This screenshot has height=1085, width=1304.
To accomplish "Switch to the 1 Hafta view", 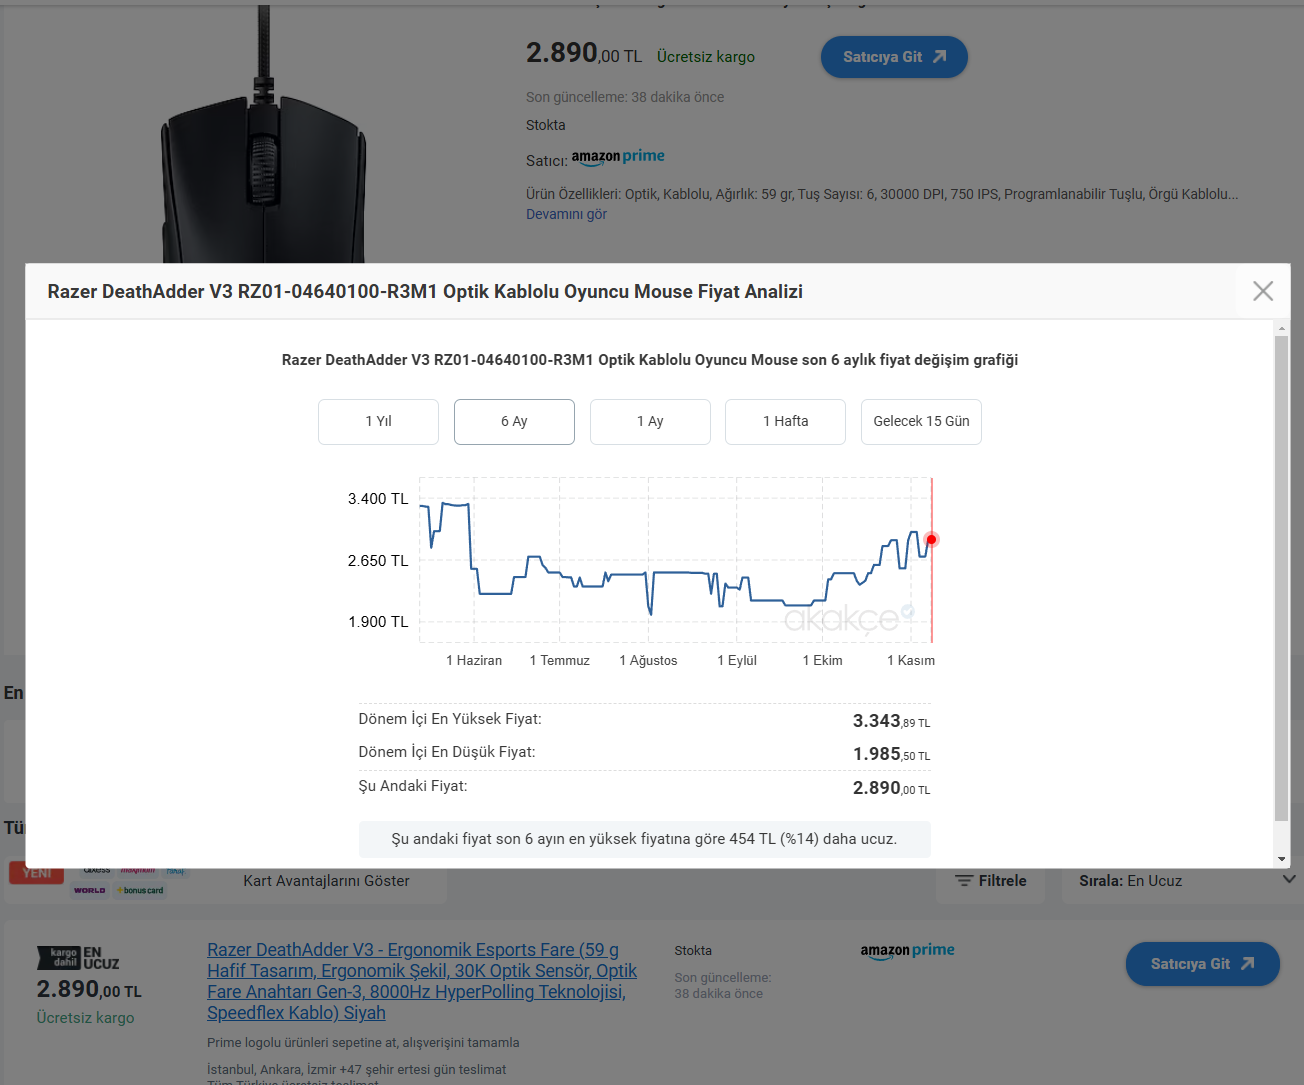I will coord(785,421).
